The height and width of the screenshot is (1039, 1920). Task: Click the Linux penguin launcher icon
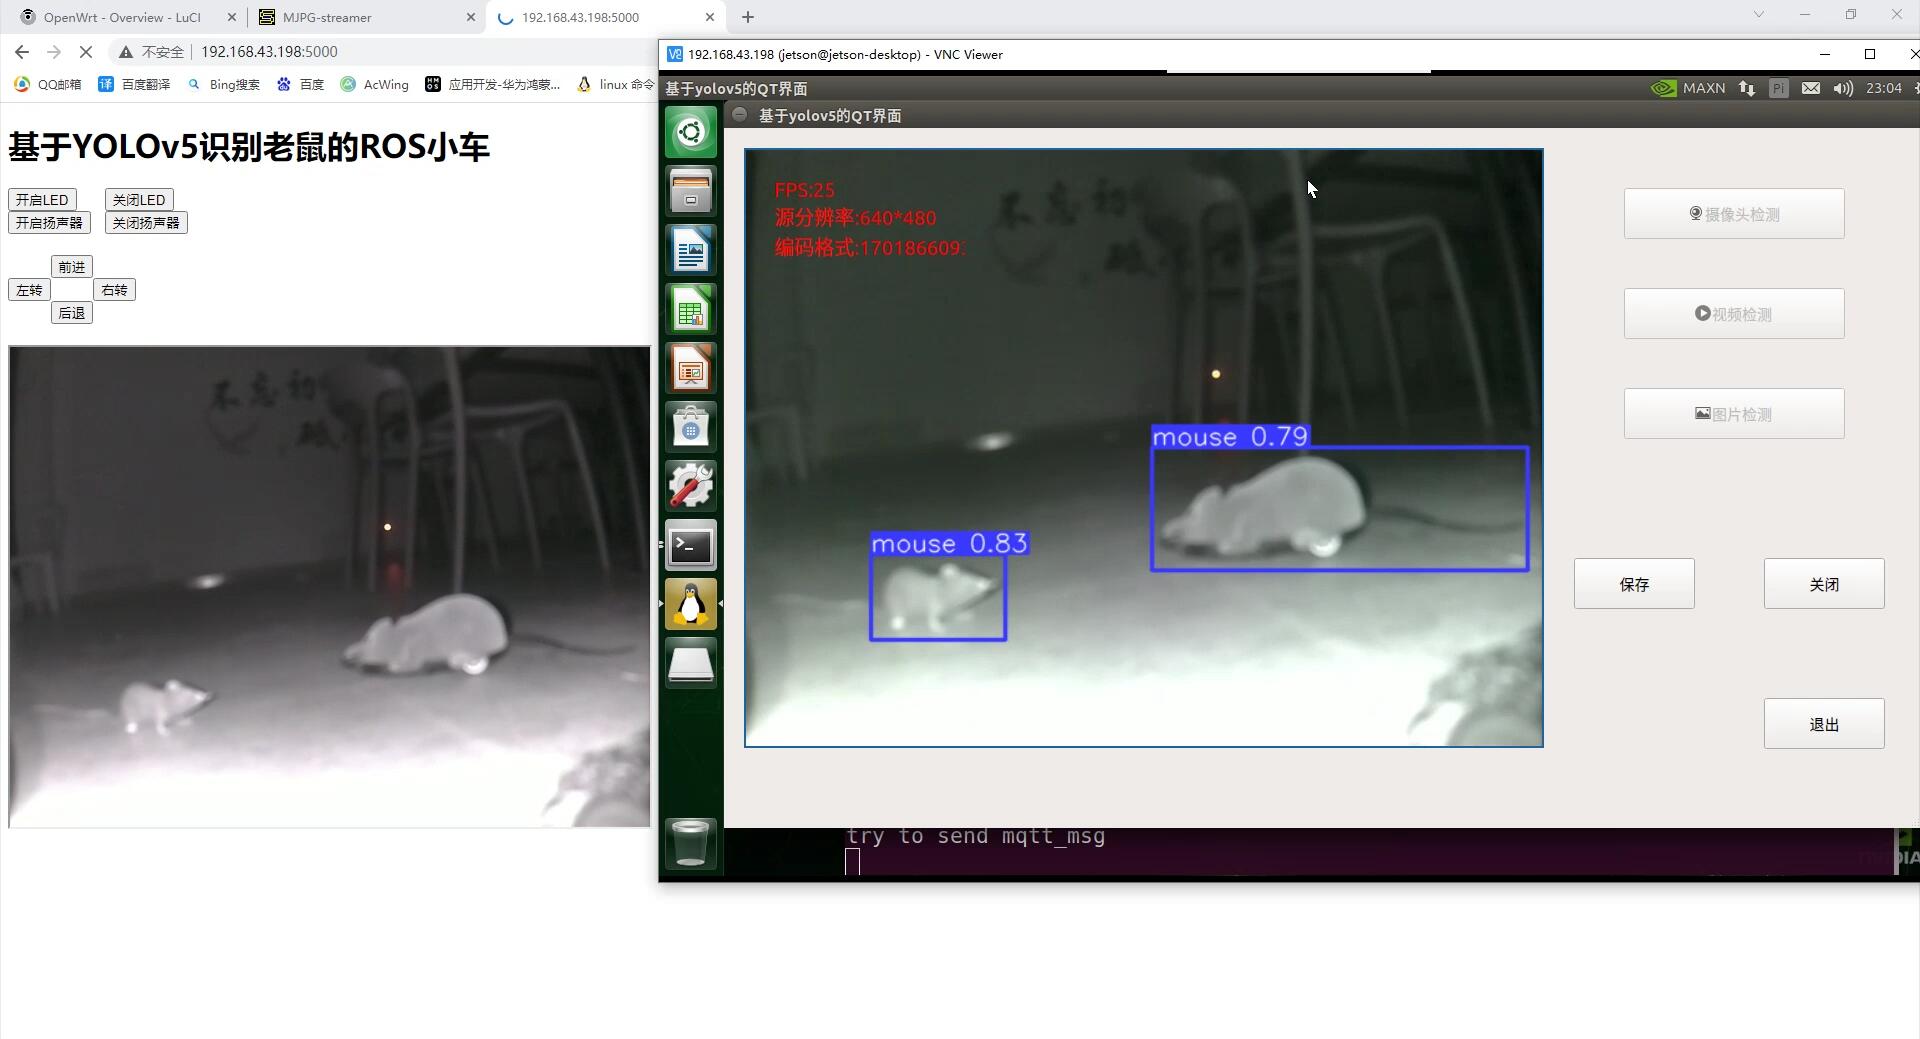coord(690,605)
